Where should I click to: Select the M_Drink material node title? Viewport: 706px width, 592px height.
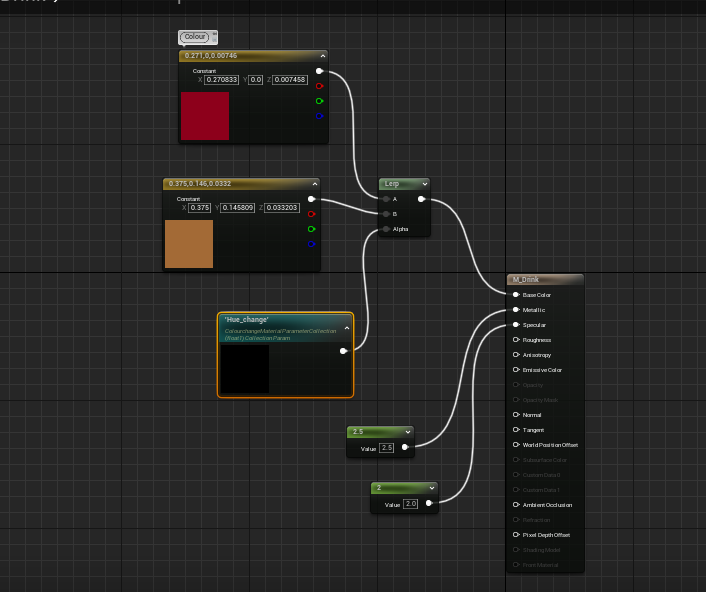544,280
